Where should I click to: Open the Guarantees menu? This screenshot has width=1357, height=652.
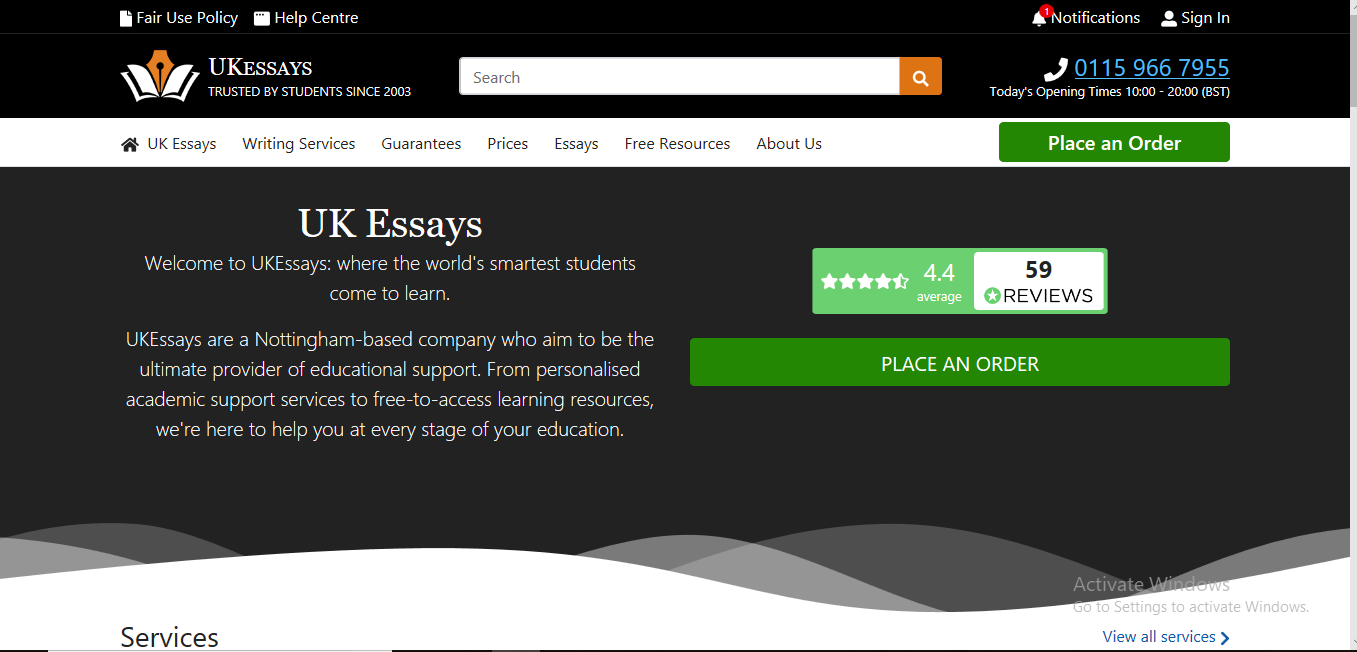click(x=421, y=144)
